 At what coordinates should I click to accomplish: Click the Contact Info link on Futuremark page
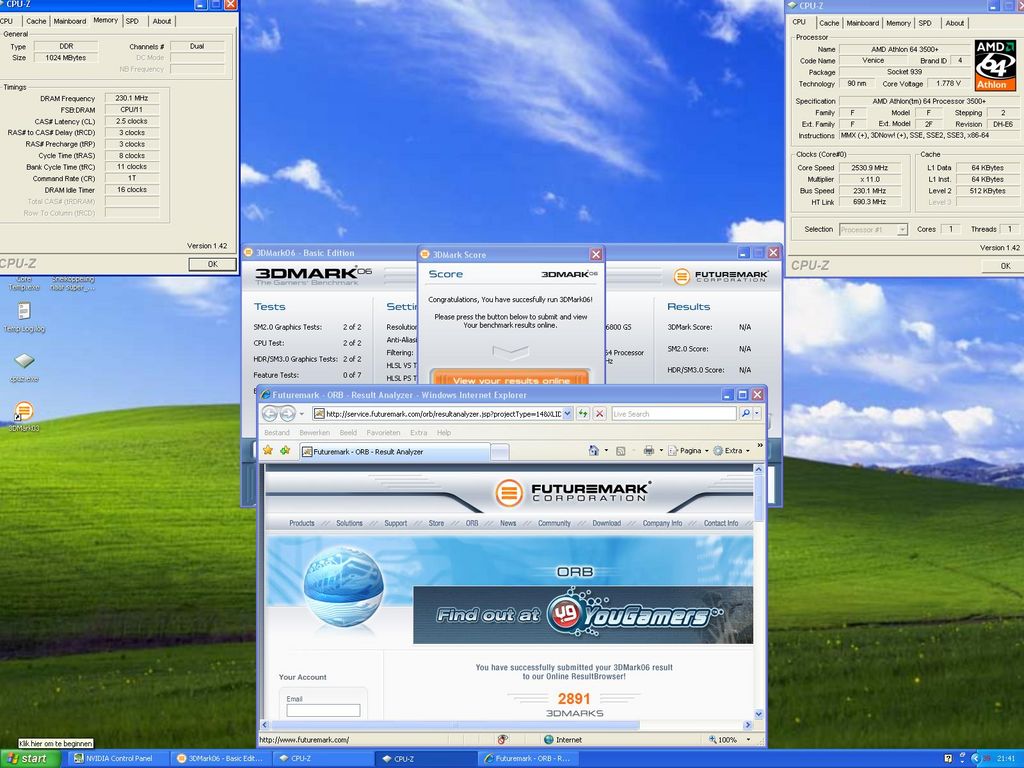[720, 523]
